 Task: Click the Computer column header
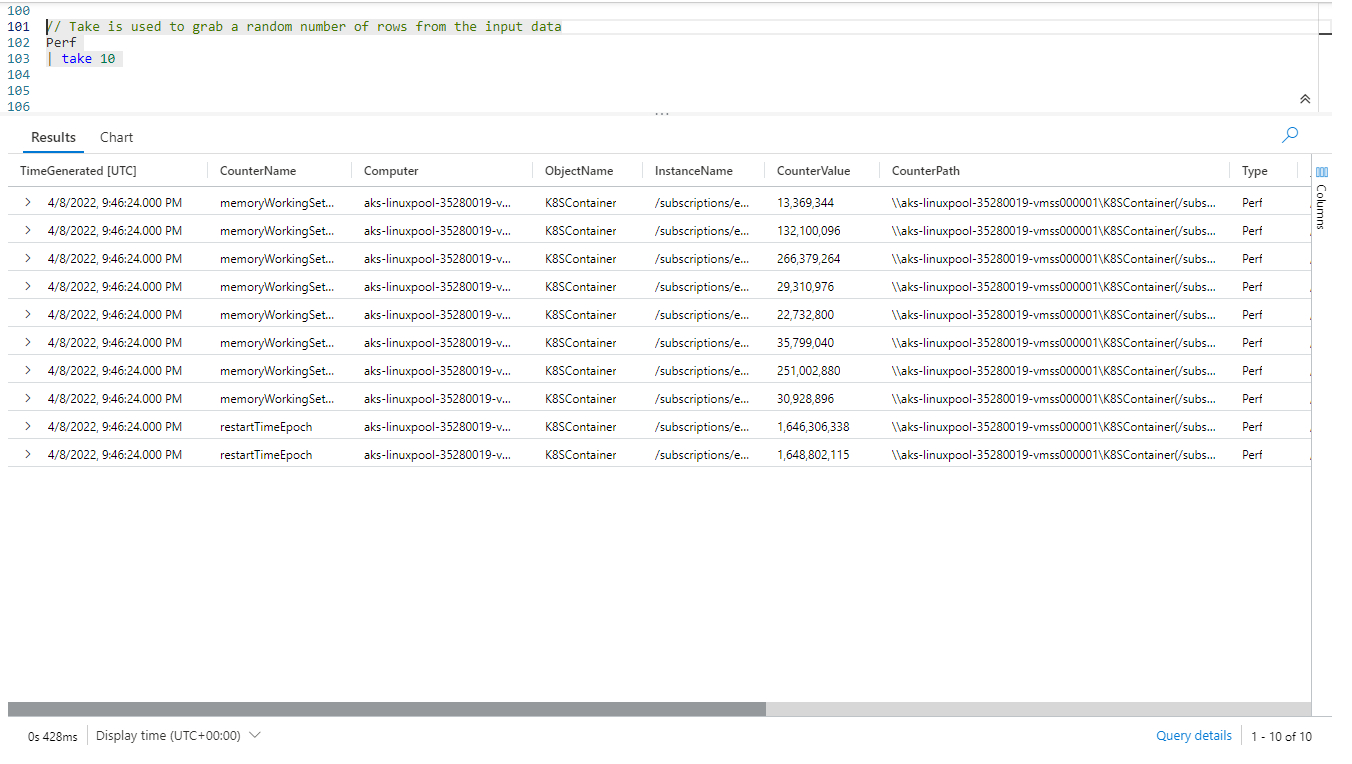point(391,171)
